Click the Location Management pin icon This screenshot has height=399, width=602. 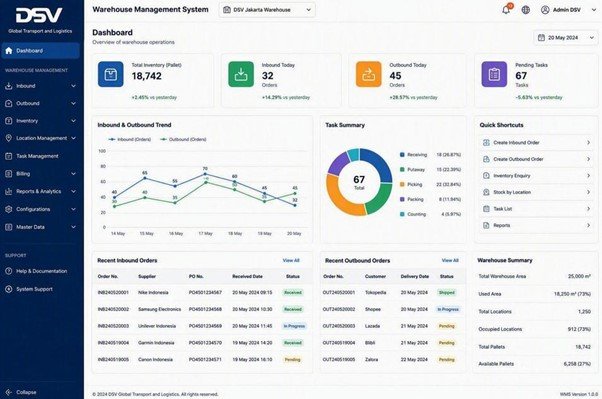coord(8,138)
